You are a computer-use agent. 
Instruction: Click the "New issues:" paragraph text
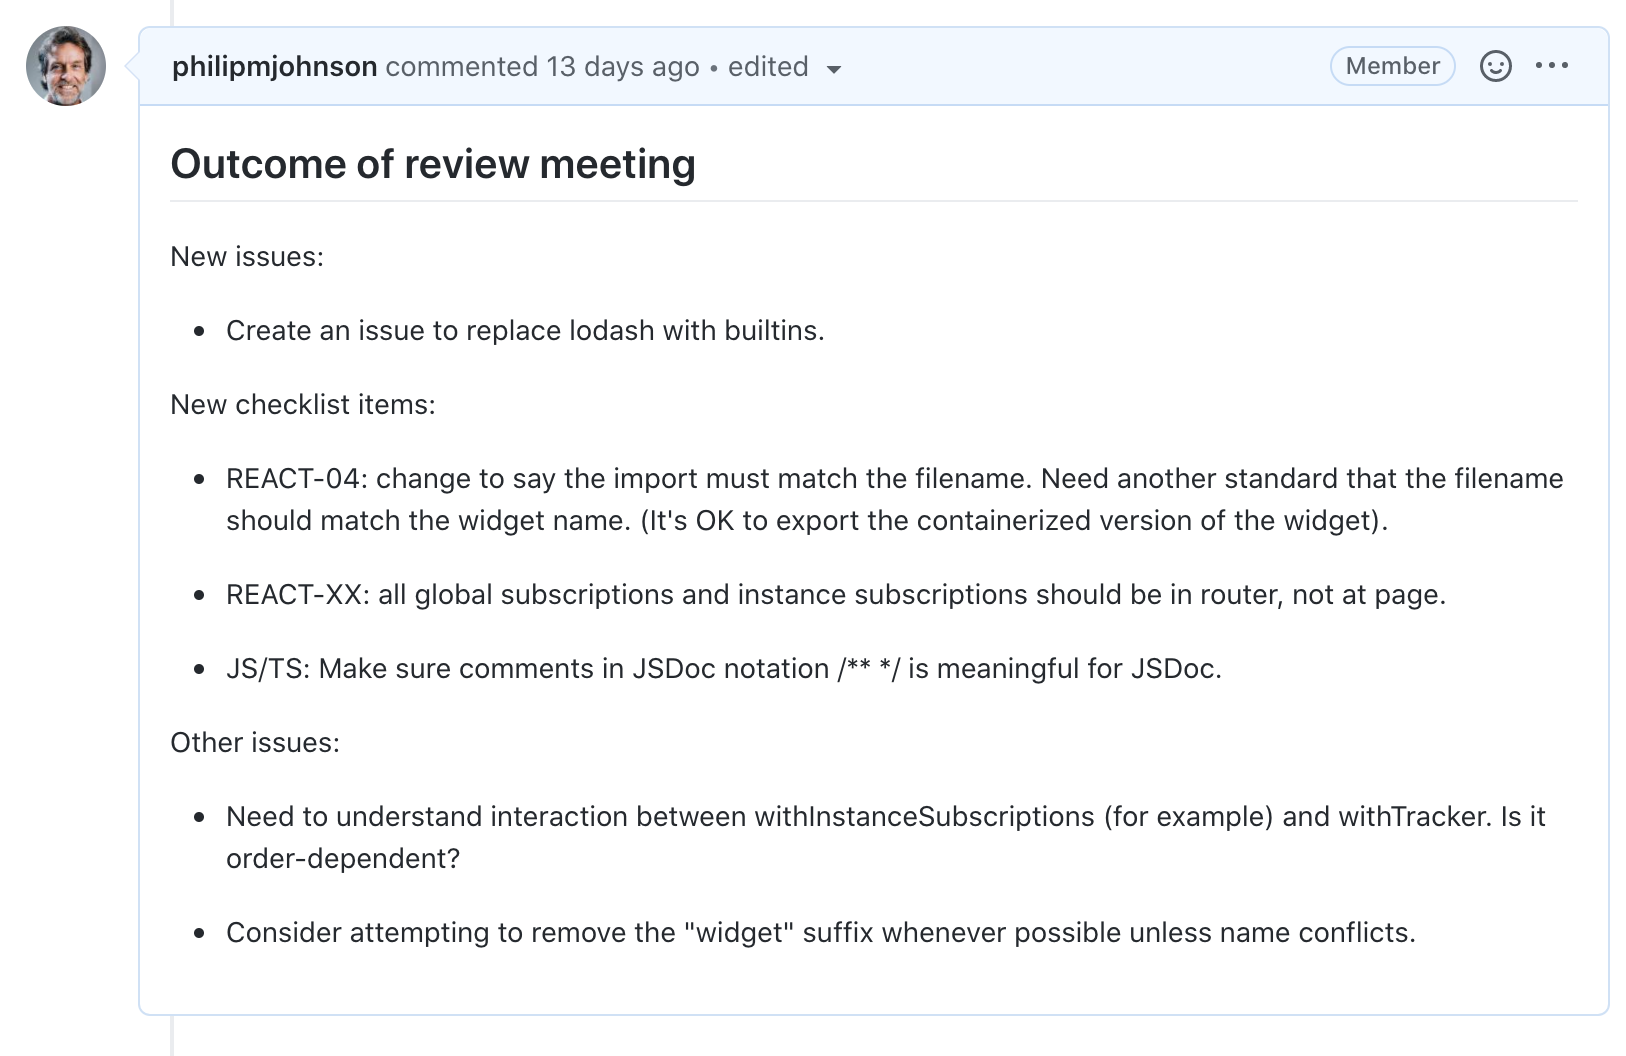pyautogui.click(x=247, y=257)
